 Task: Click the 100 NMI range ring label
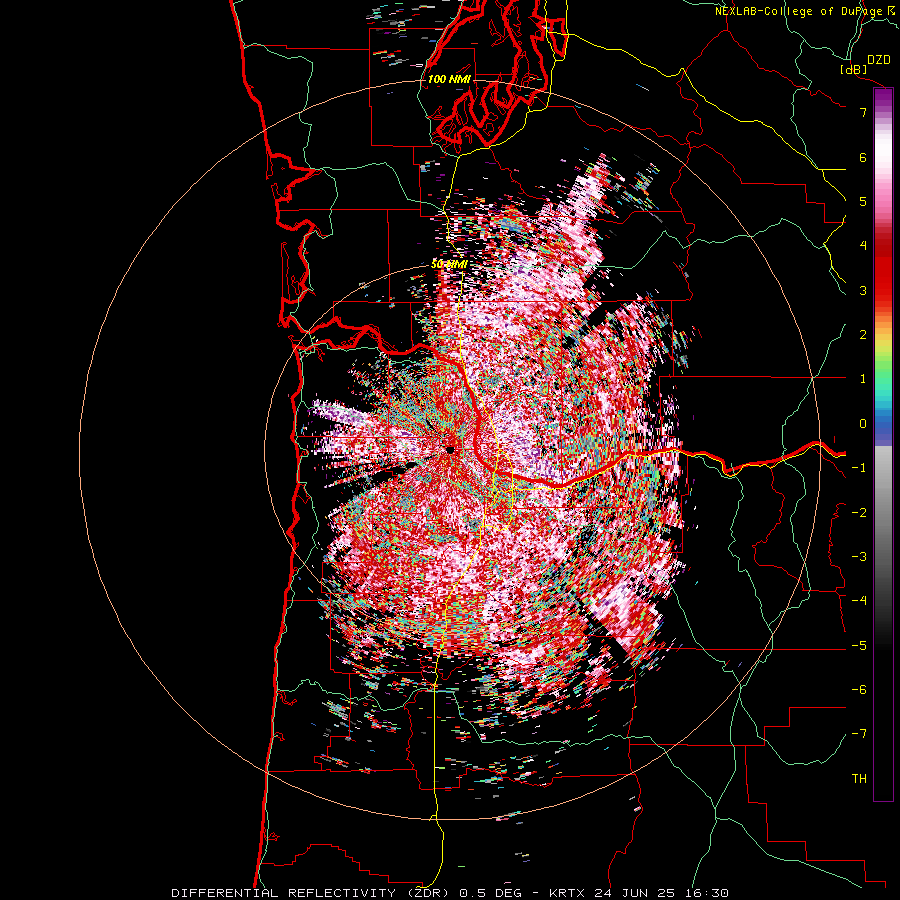pyautogui.click(x=449, y=79)
